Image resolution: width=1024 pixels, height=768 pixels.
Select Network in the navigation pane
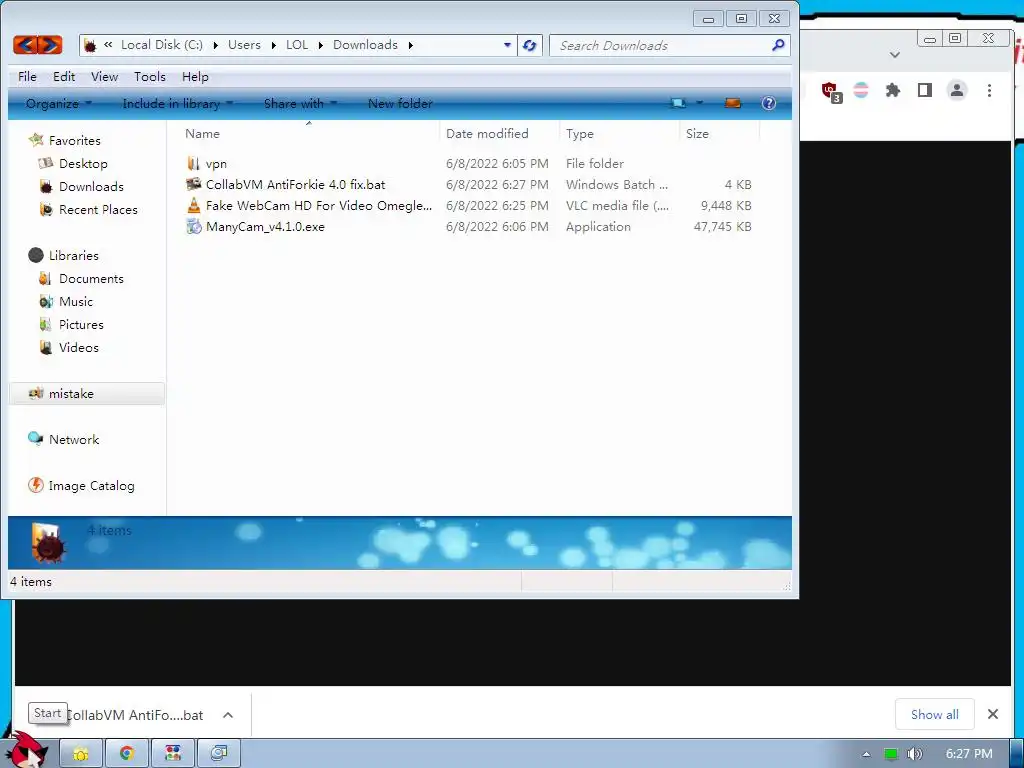[74, 440]
